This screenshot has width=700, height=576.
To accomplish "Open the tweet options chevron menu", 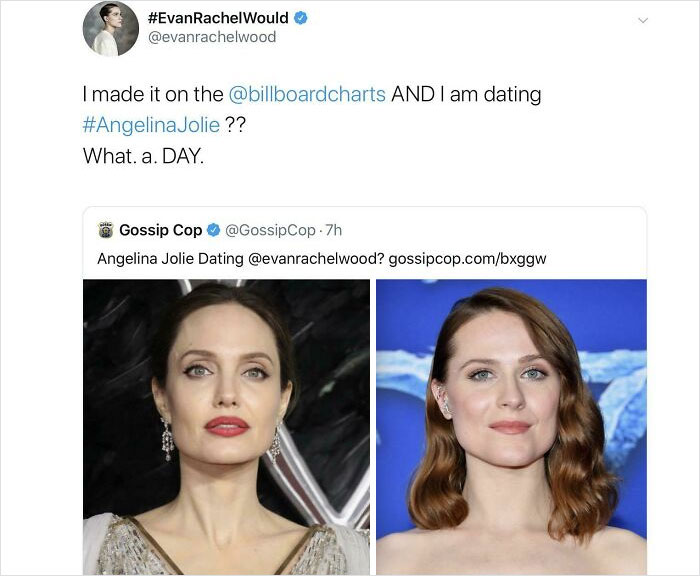I will (x=642, y=19).
